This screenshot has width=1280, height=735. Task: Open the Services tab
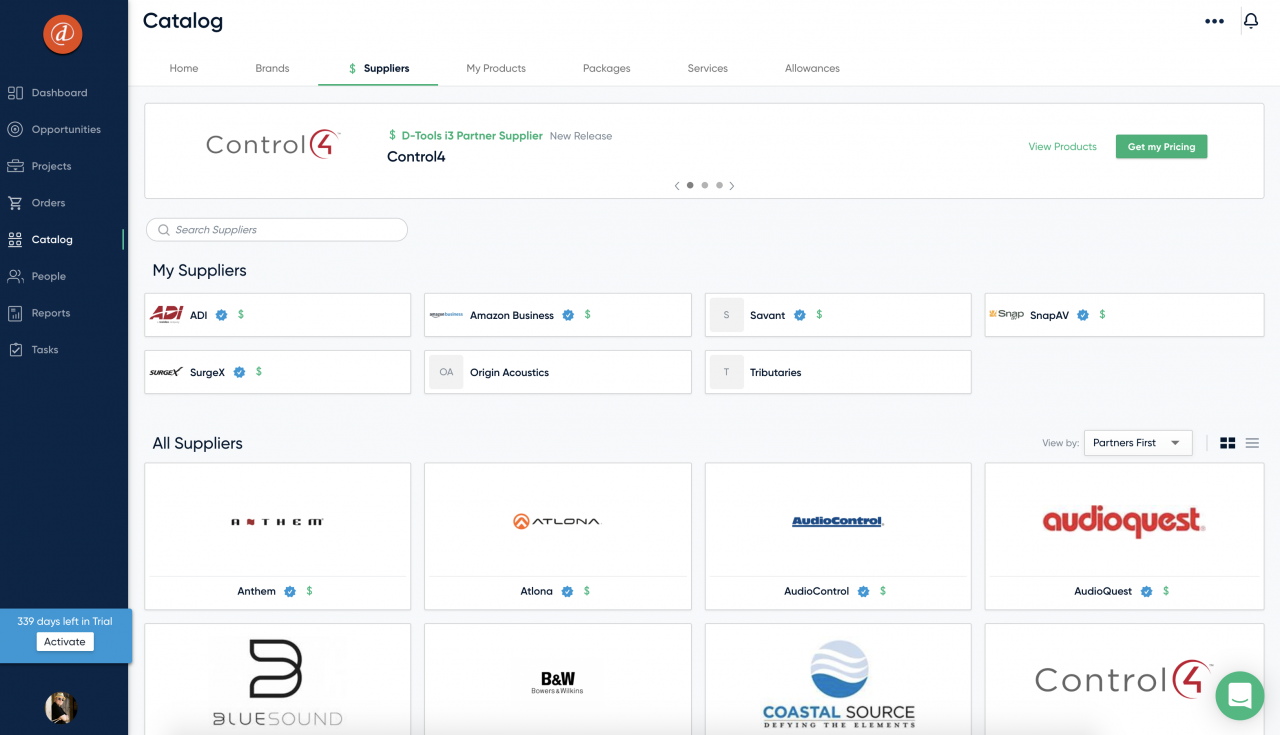tap(708, 68)
